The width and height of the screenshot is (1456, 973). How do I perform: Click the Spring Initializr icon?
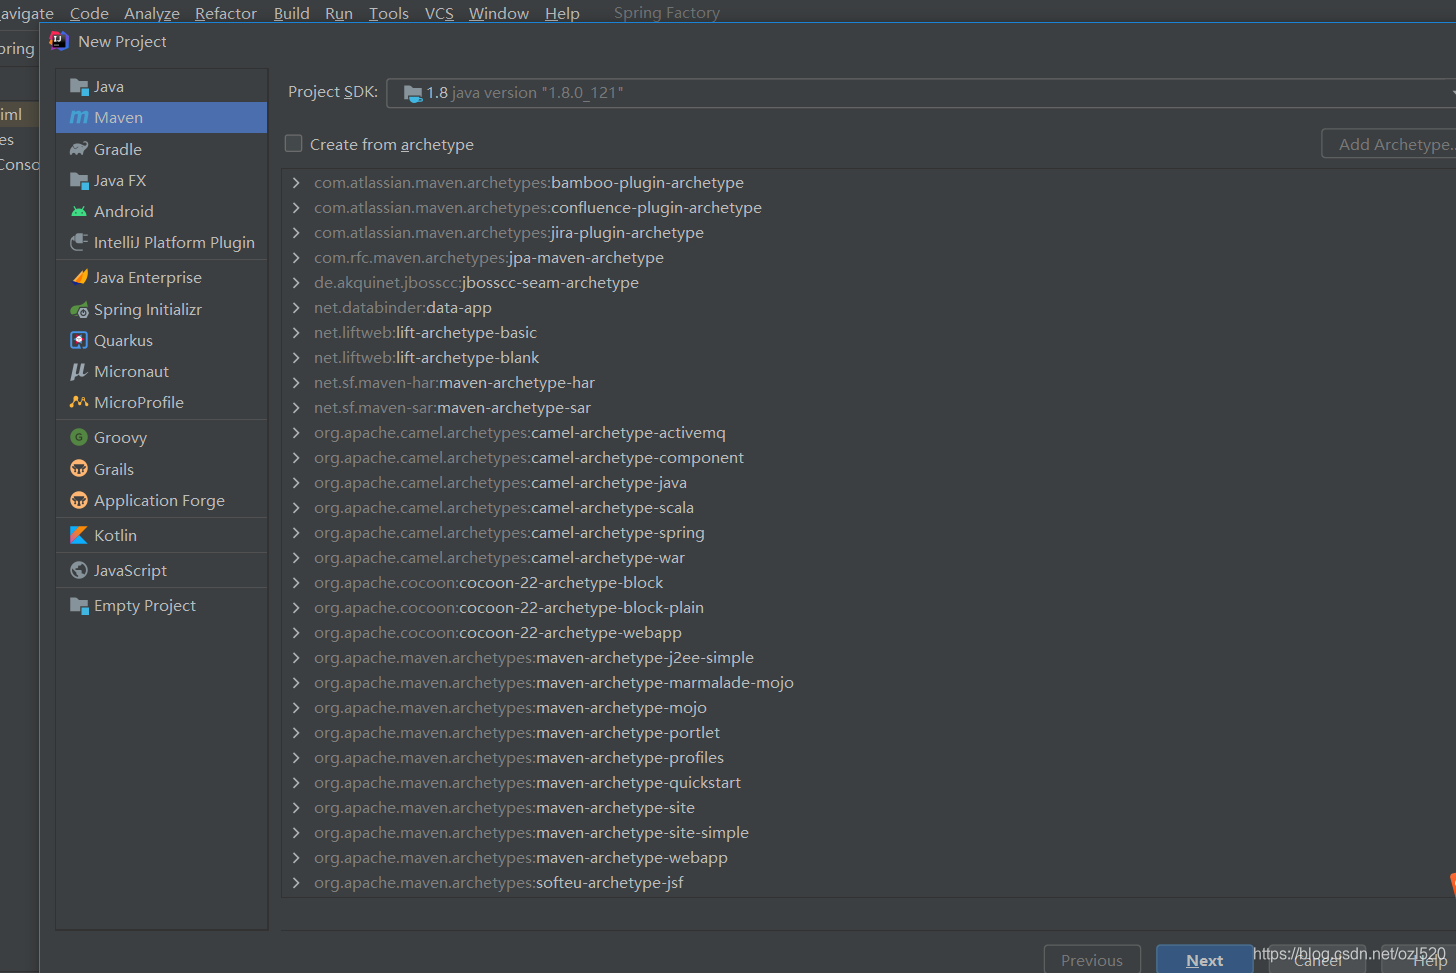79,310
